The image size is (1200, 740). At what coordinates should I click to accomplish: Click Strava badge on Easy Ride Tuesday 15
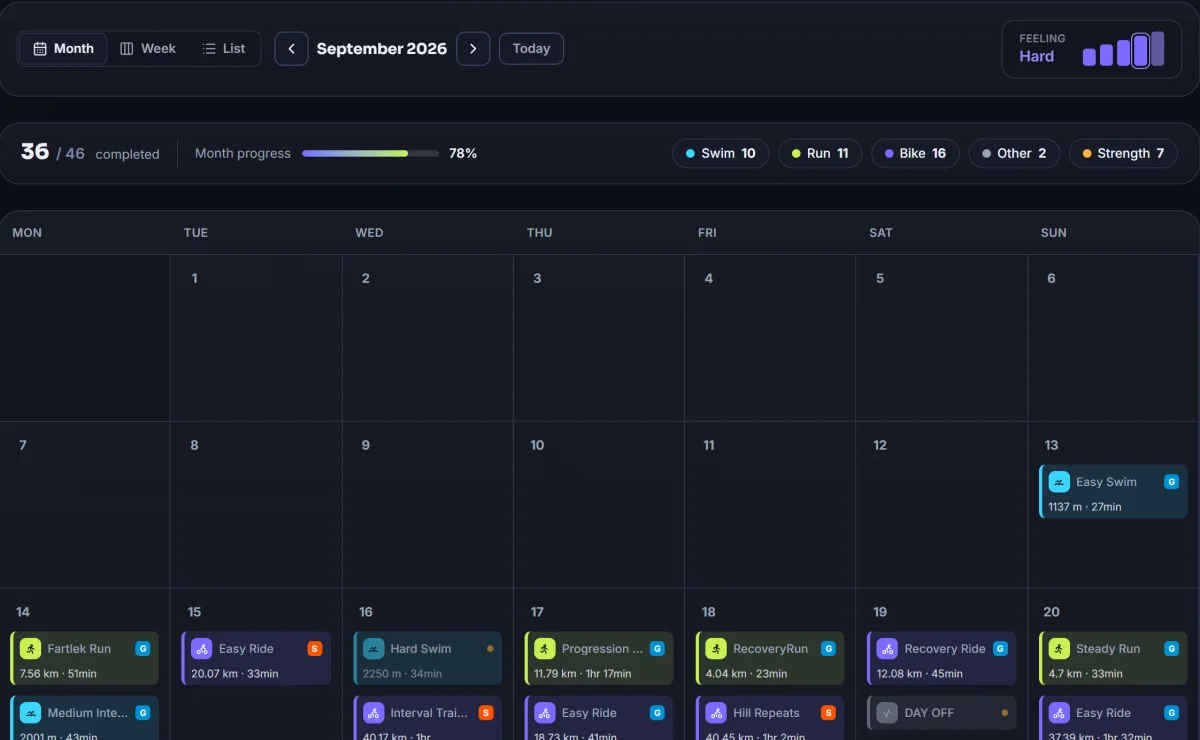tap(315, 649)
